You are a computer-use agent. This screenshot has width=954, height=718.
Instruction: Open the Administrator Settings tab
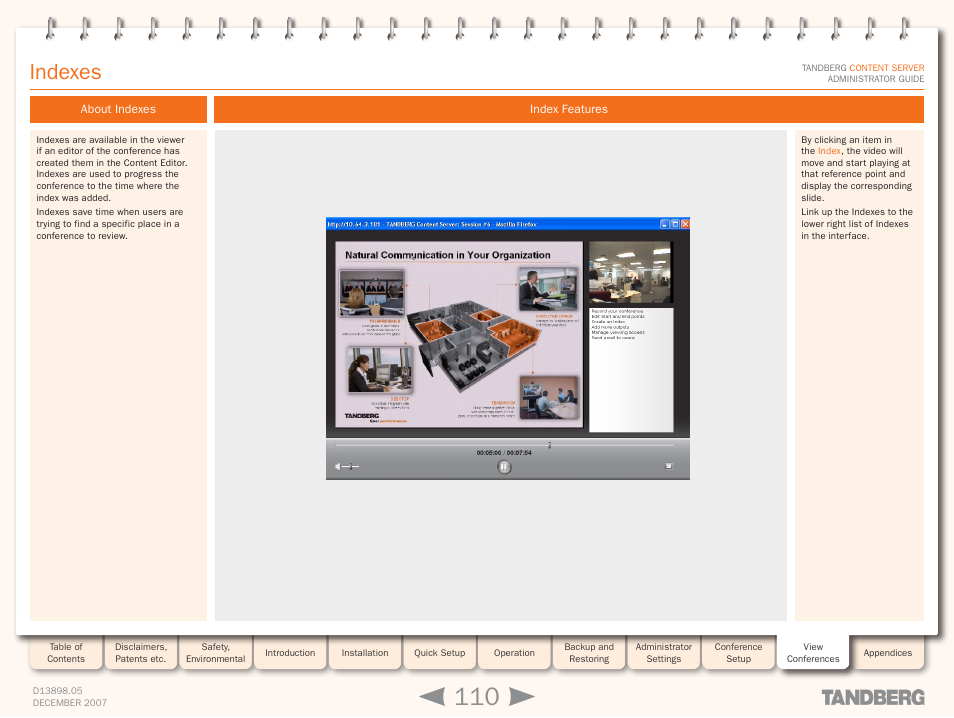click(x=664, y=652)
